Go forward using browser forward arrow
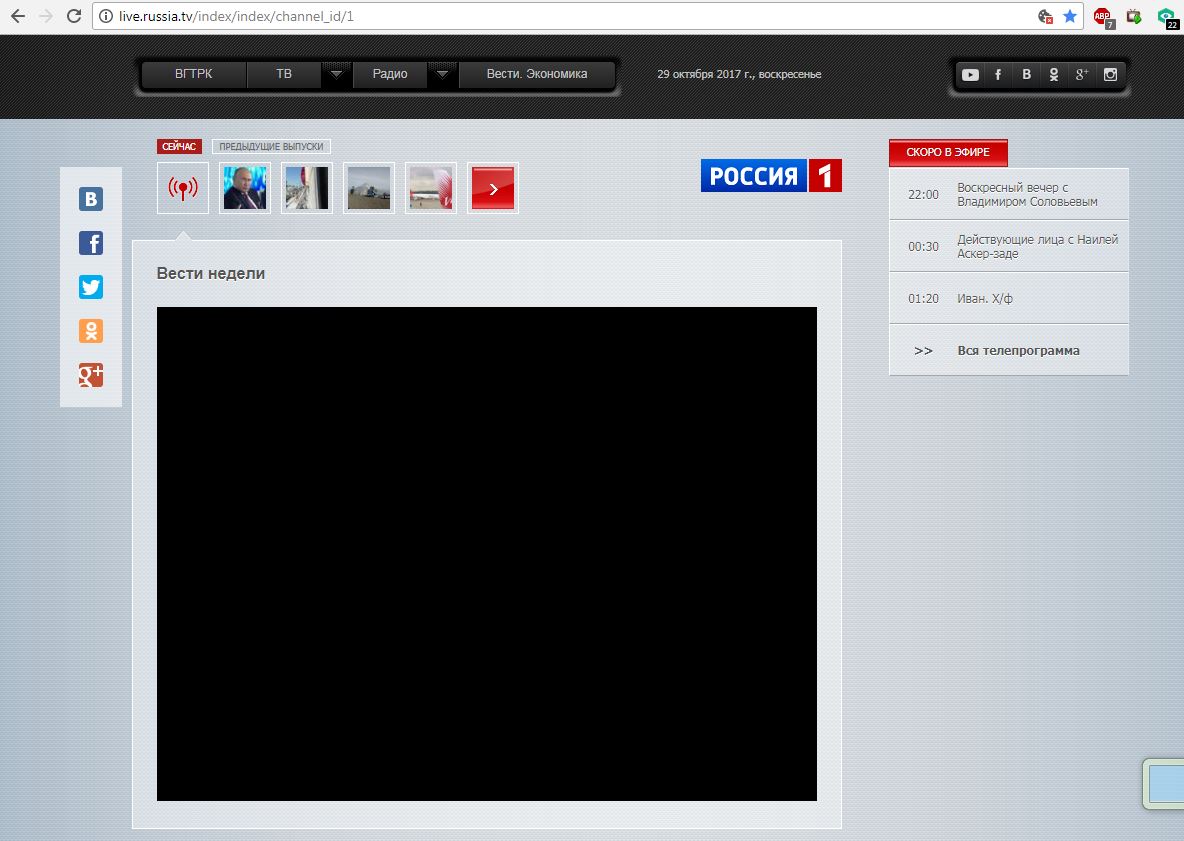The image size is (1184, 841). coord(46,16)
